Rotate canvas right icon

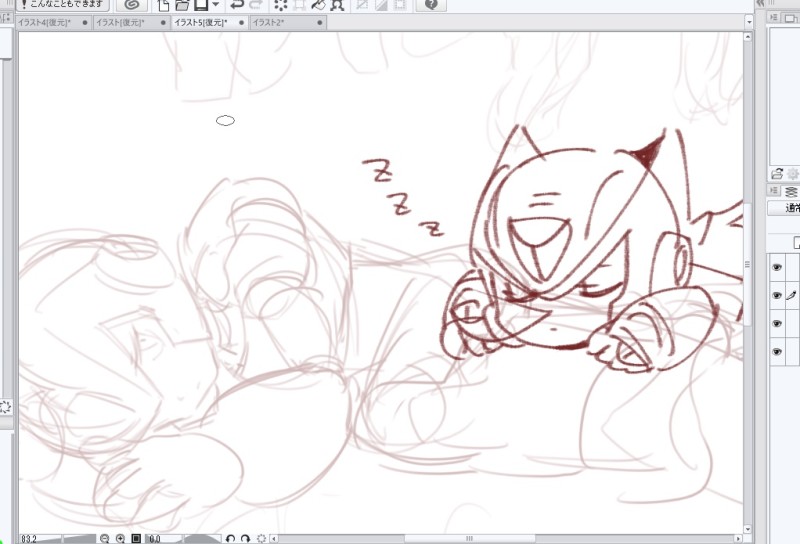[245, 539]
